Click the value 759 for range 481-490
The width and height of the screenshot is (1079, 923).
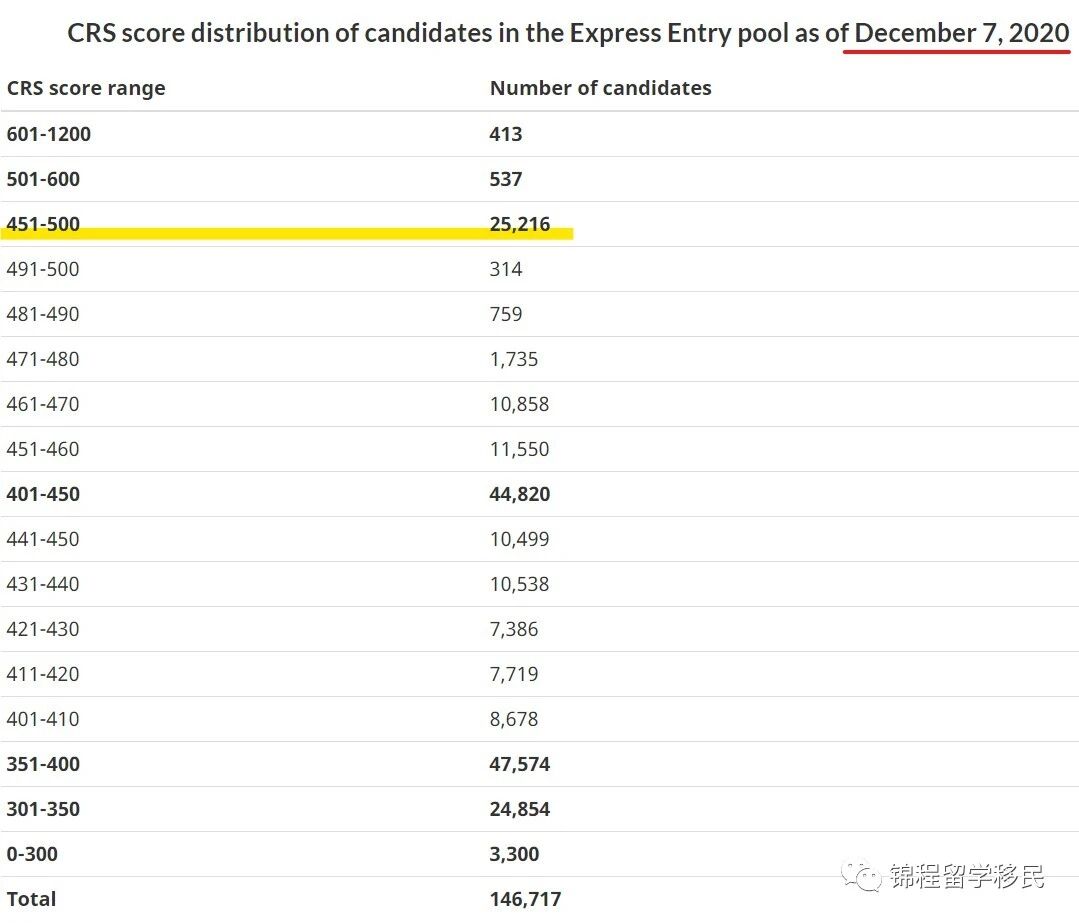[506, 314]
